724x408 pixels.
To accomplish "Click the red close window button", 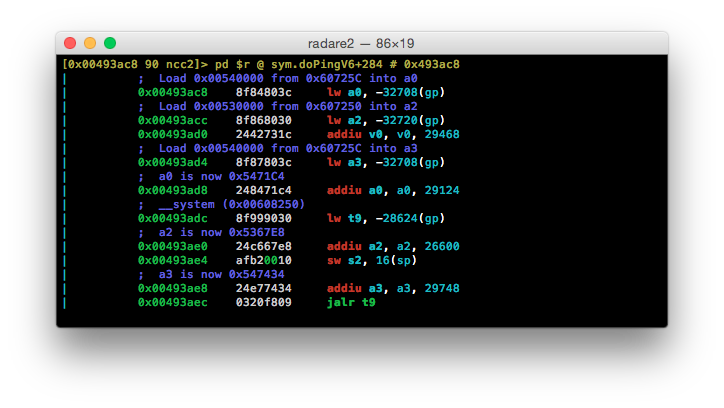I will pyautogui.click(x=70, y=43).
